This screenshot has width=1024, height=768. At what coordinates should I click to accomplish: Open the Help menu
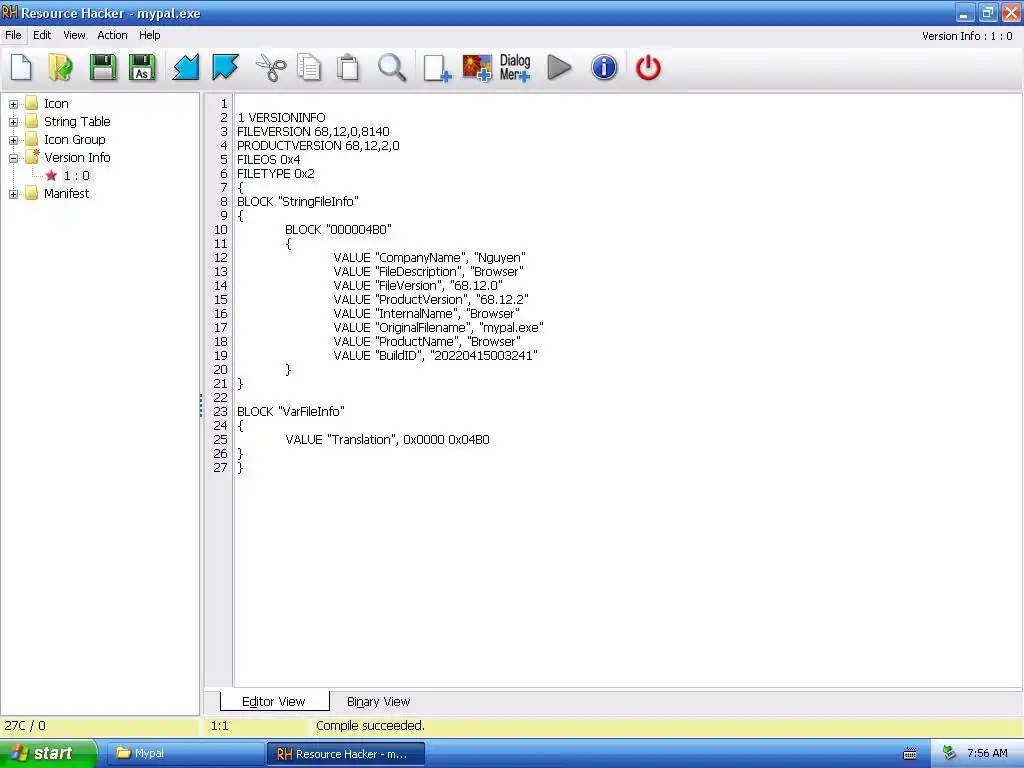point(150,35)
